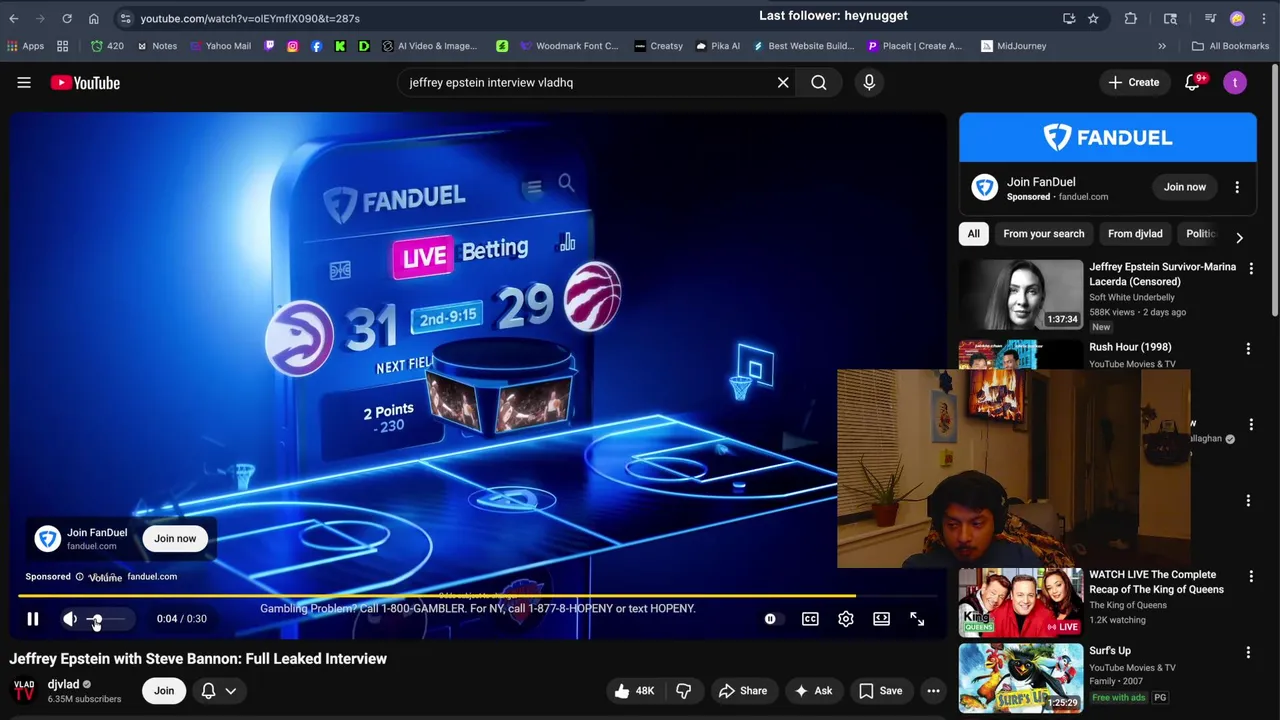The image size is (1280, 720).
Task: Click the address bar URL
Action: 250,18
